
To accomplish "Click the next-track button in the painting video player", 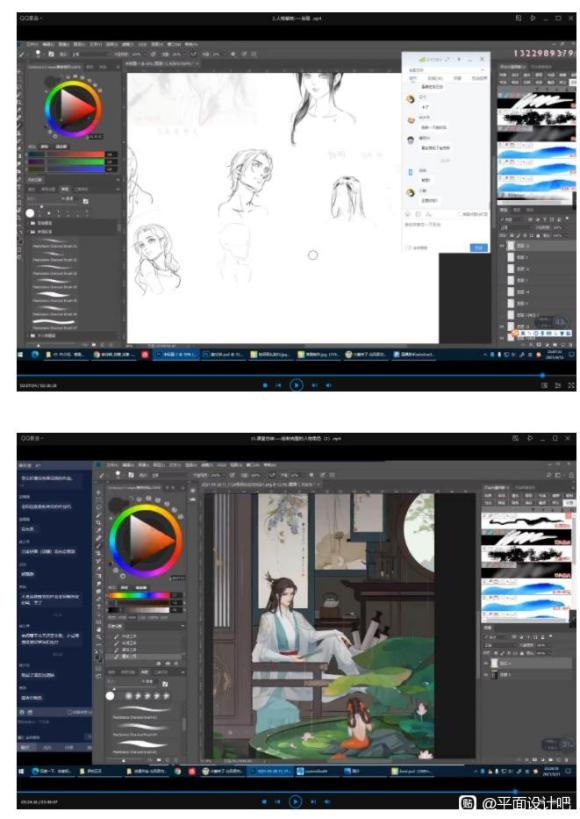I will click(x=313, y=801).
